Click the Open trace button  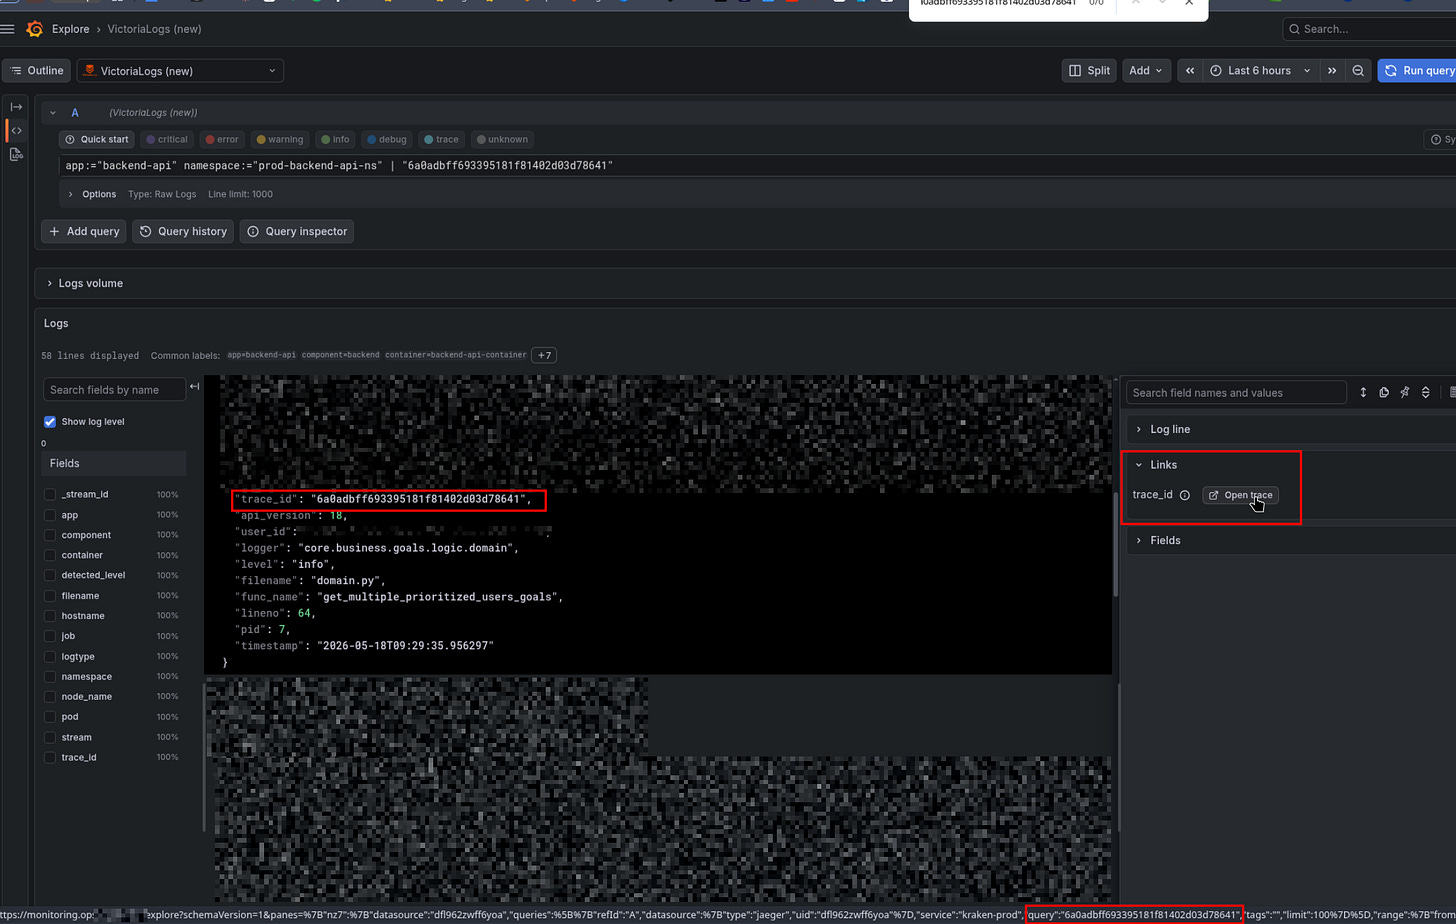click(x=1240, y=495)
